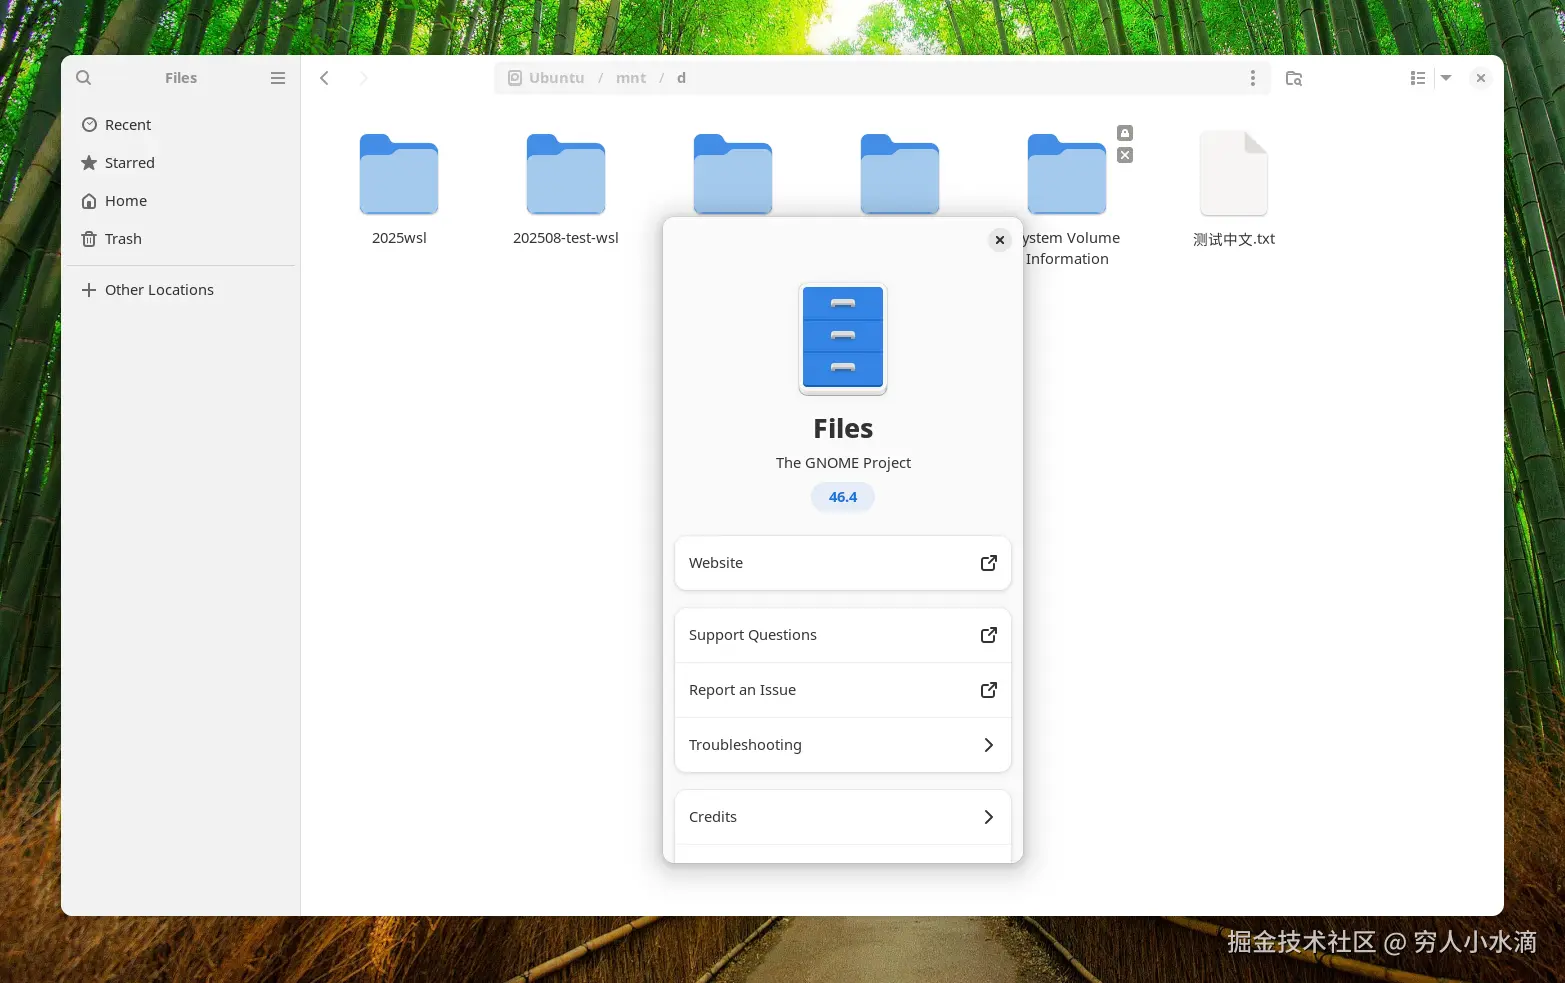The height and width of the screenshot is (983, 1565).
Task: Open the view options dropdown arrow
Action: pyautogui.click(x=1446, y=78)
